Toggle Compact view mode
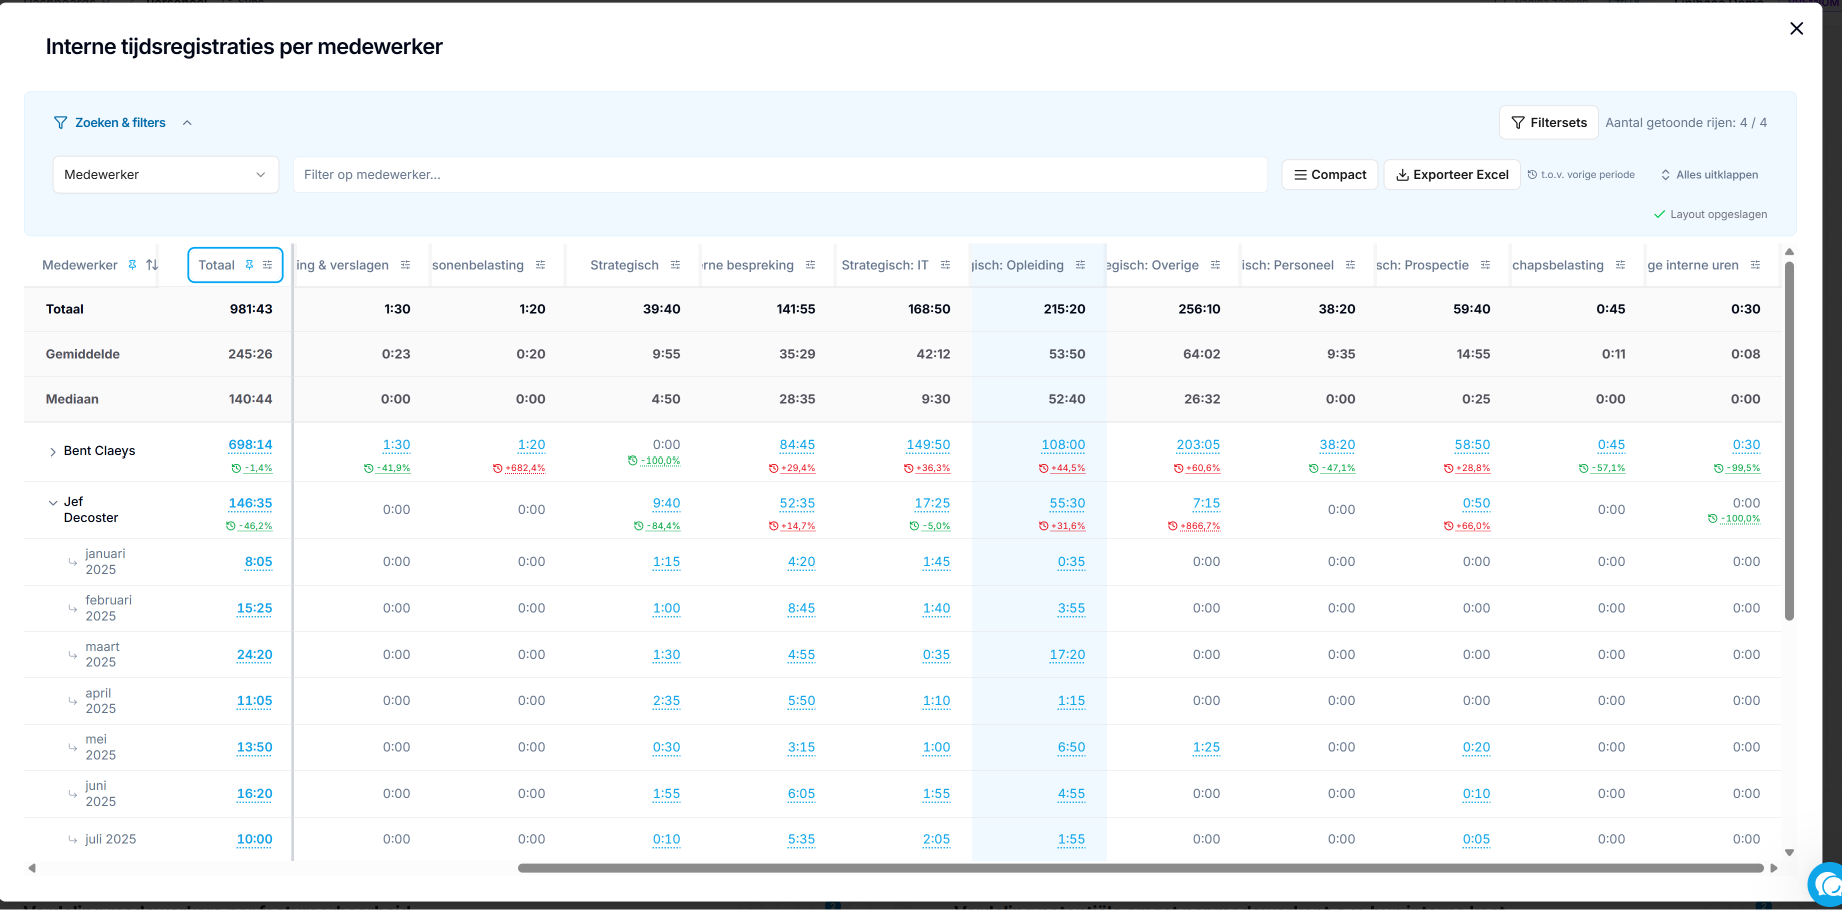 click(1330, 175)
